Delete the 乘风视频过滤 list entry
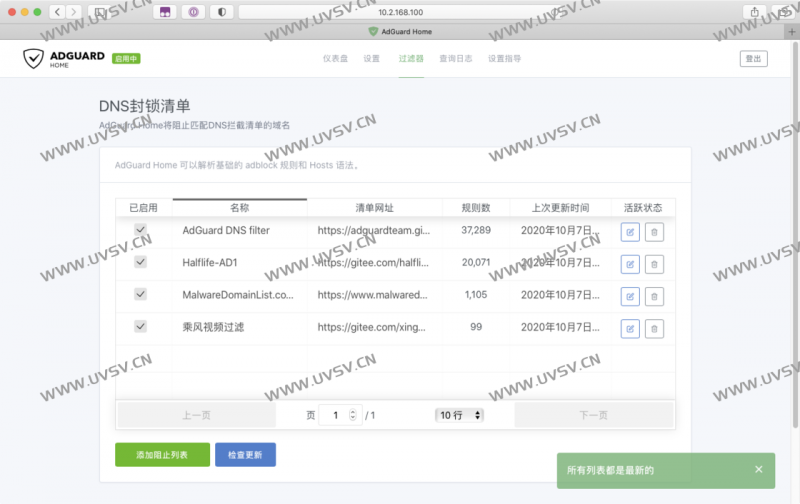 [x=654, y=329]
